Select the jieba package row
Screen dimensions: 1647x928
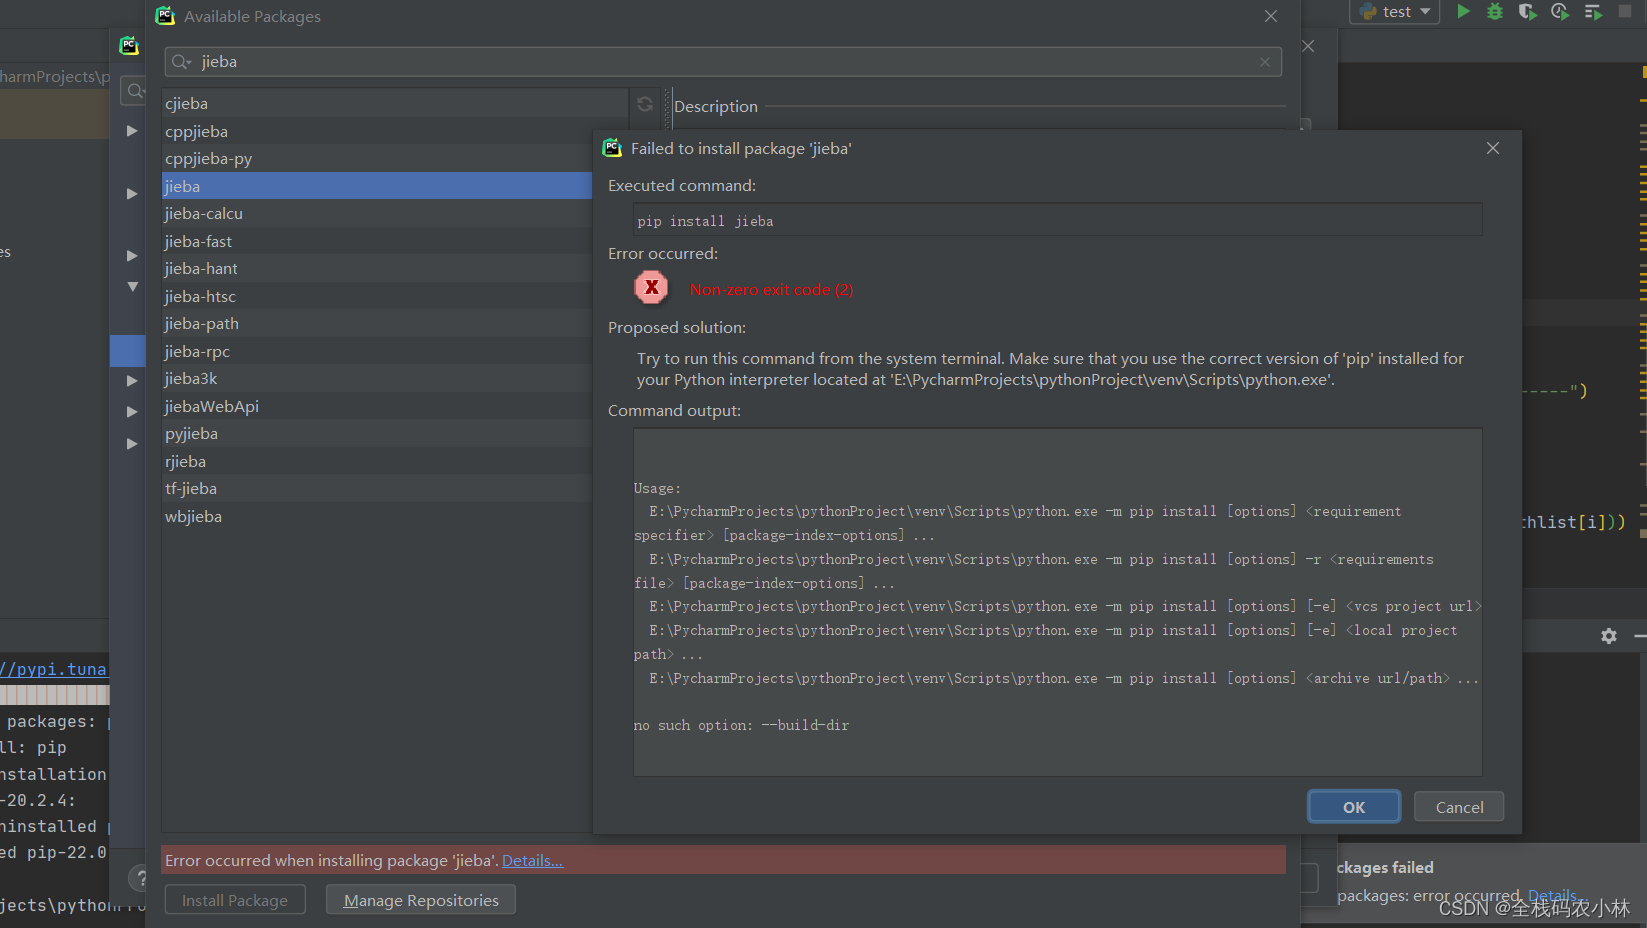pos(378,186)
